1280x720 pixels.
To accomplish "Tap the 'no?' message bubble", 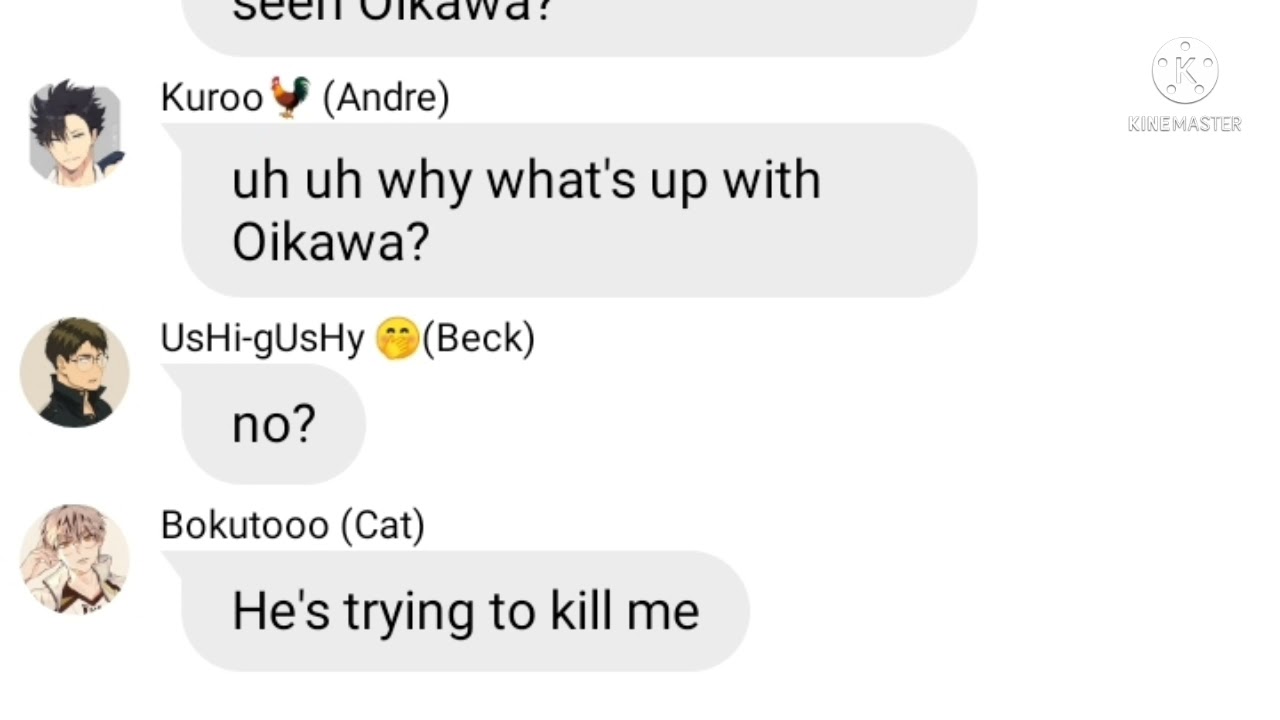I will (x=273, y=425).
